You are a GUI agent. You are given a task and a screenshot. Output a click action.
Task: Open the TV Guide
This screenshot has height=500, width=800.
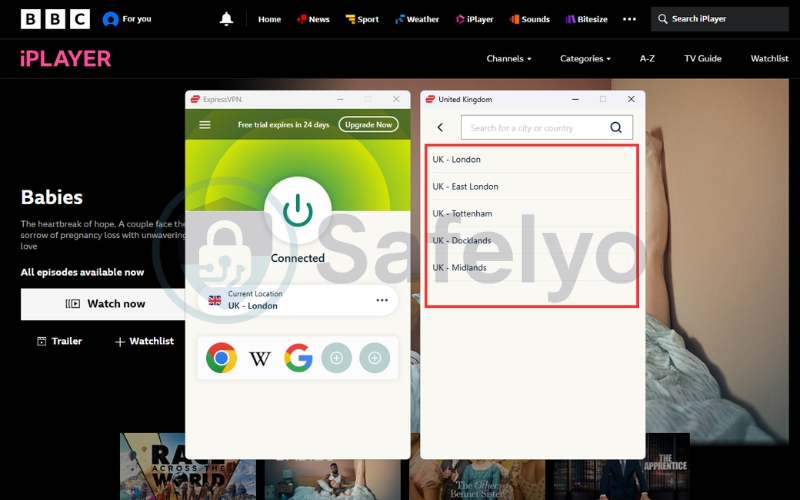tap(703, 59)
